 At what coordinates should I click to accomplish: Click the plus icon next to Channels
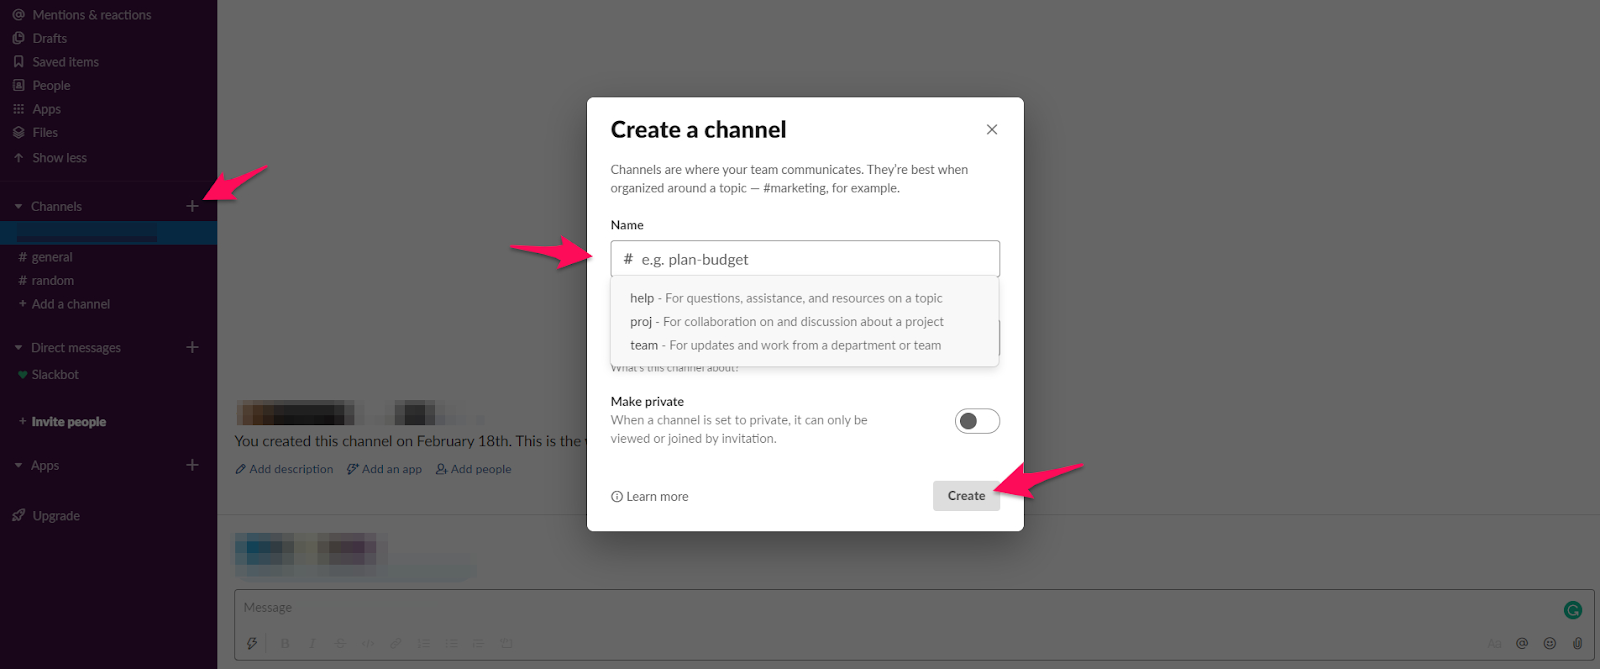pos(192,206)
